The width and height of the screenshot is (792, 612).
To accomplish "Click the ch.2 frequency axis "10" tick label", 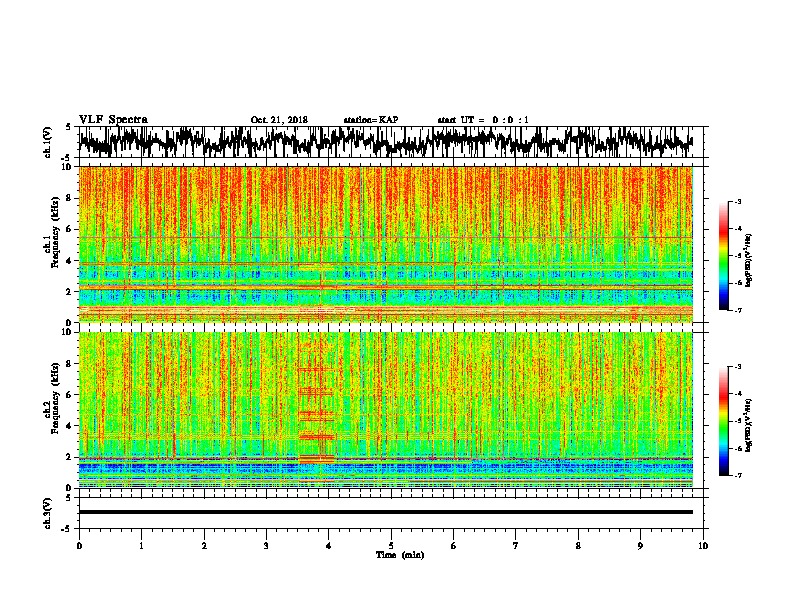I will click(67, 332).
